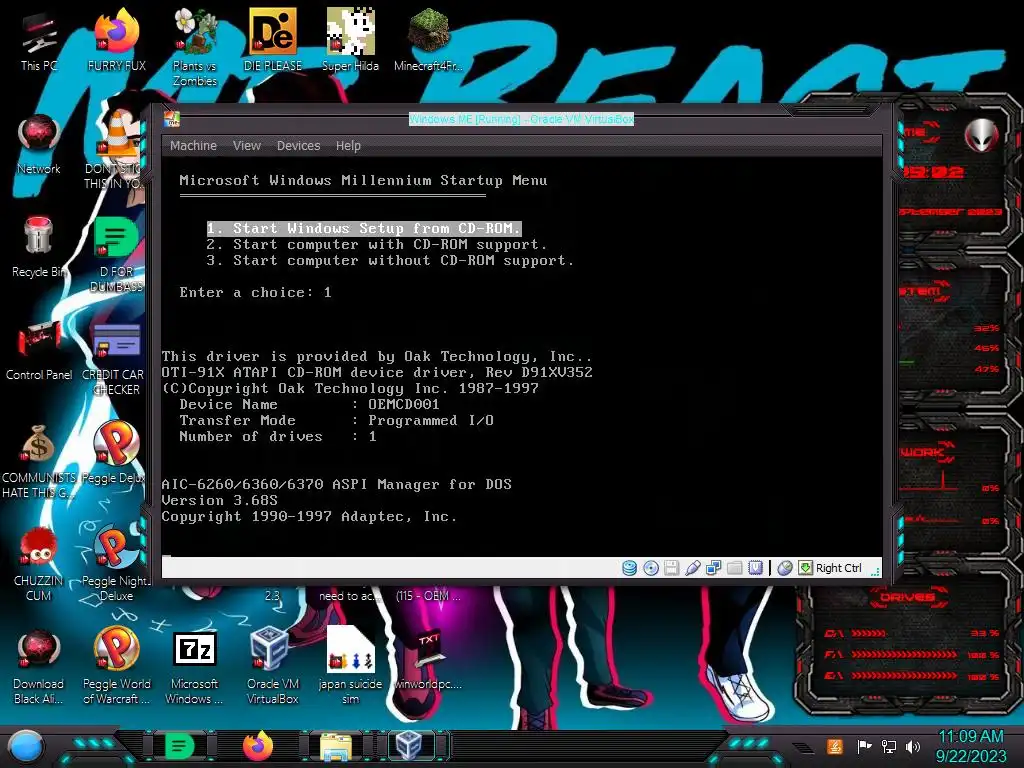Open Firefox from the taskbar
This screenshot has width=1024, height=768.
click(258, 746)
